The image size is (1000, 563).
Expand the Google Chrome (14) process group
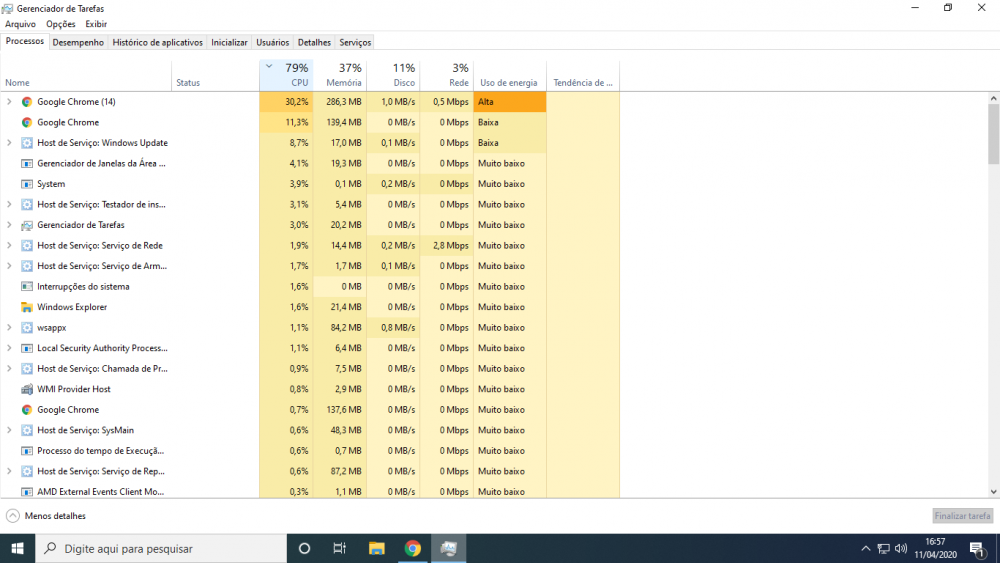(x=9, y=102)
